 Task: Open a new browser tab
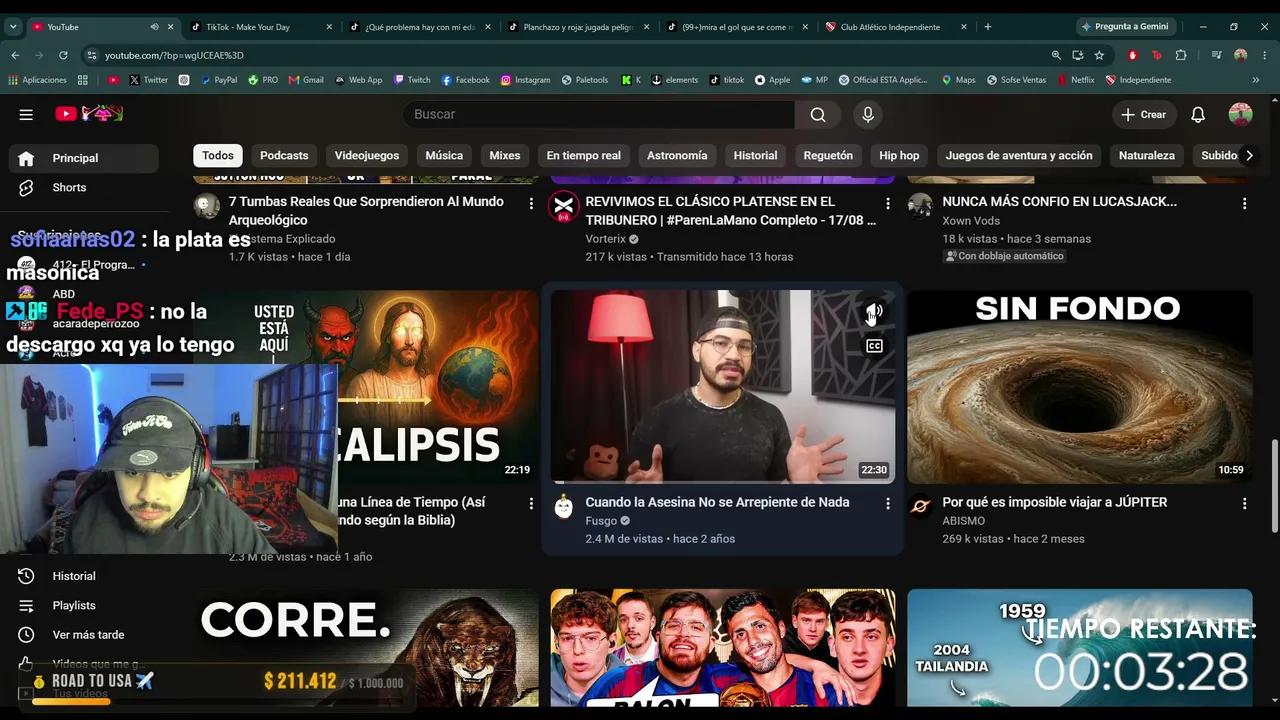(x=988, y=27)
